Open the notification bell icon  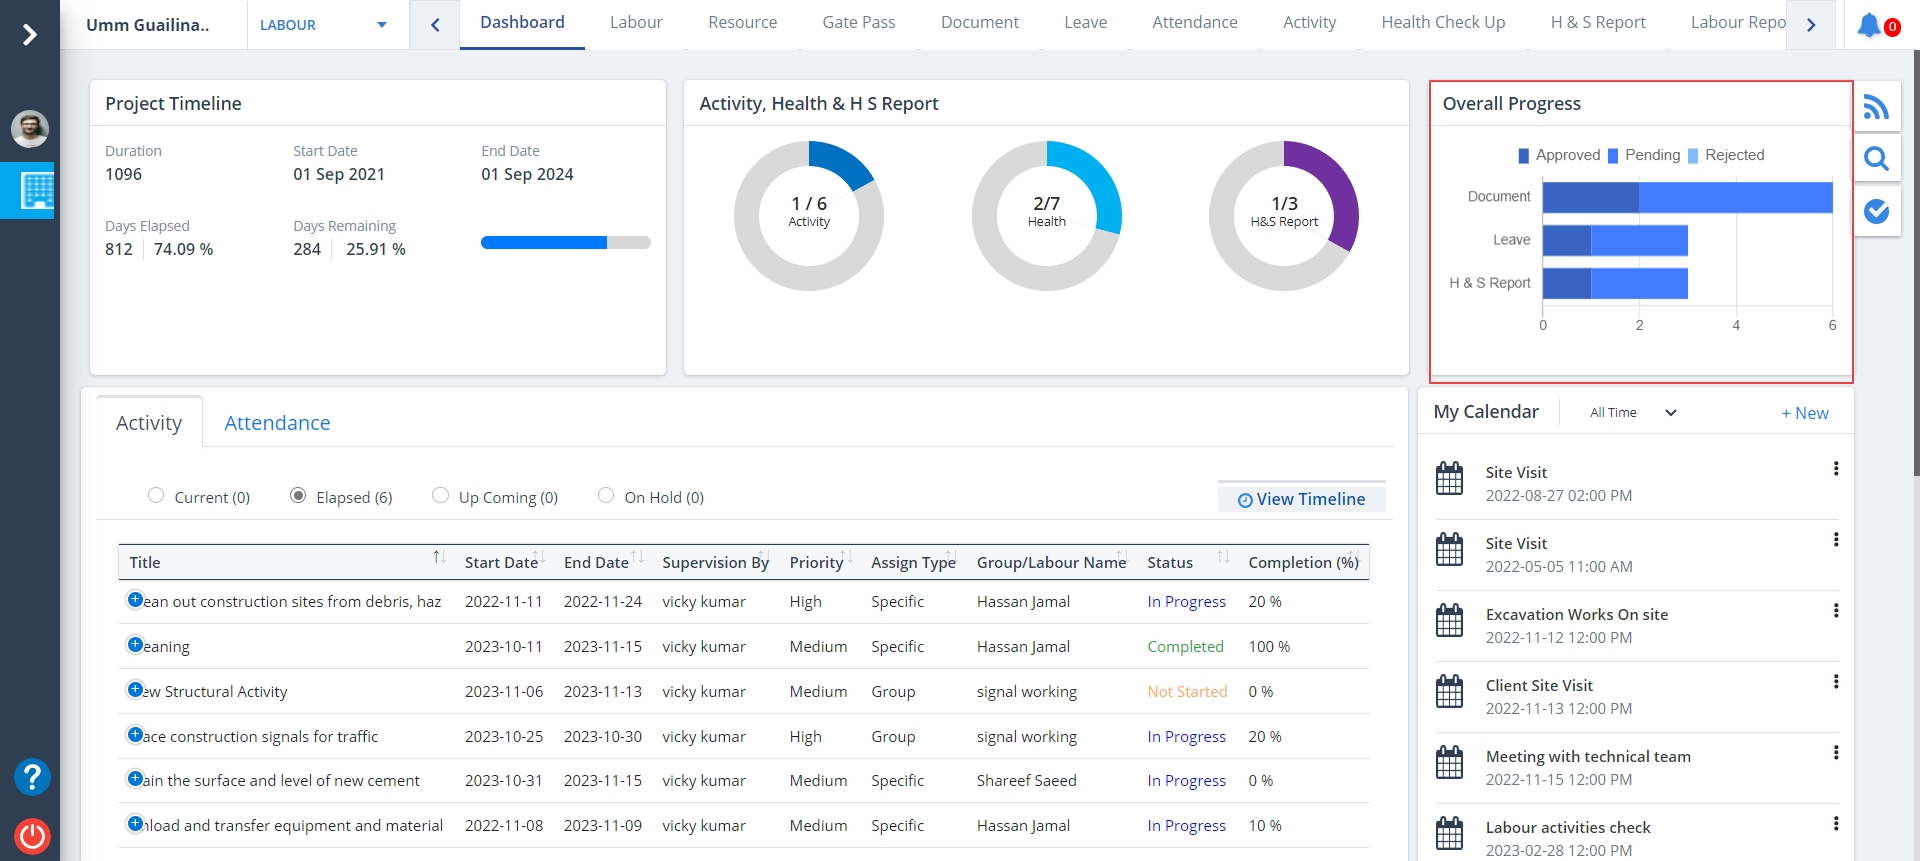(x=1868, y=25)
